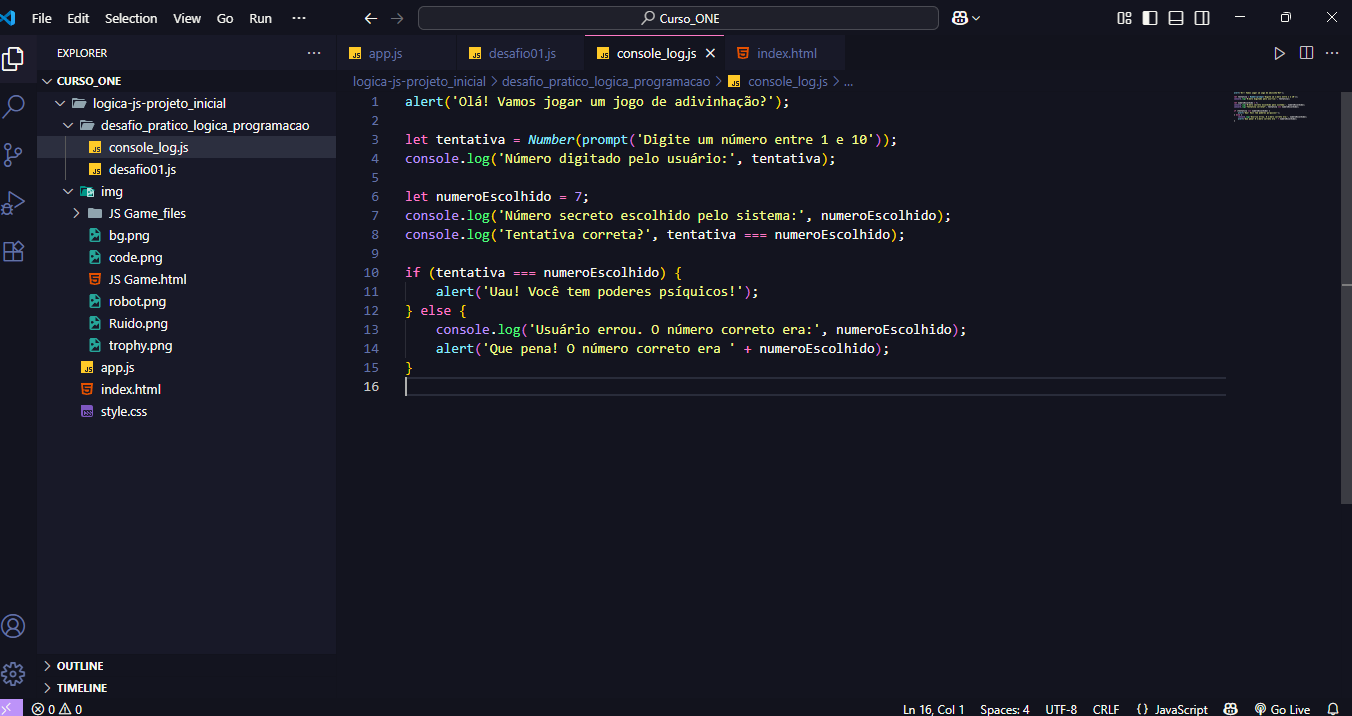1352x716 pixels.
Task: Open the Run and Debug view
Action: point(13,203)
